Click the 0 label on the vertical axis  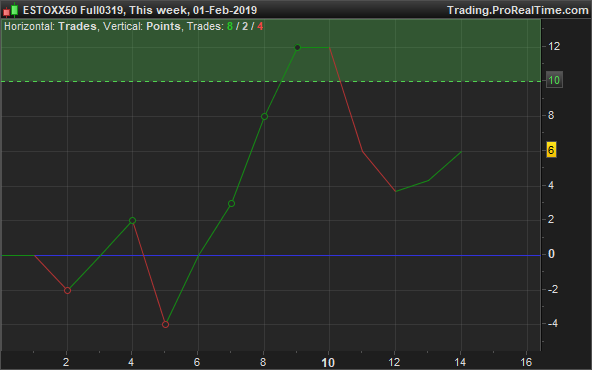click(551, 254)
